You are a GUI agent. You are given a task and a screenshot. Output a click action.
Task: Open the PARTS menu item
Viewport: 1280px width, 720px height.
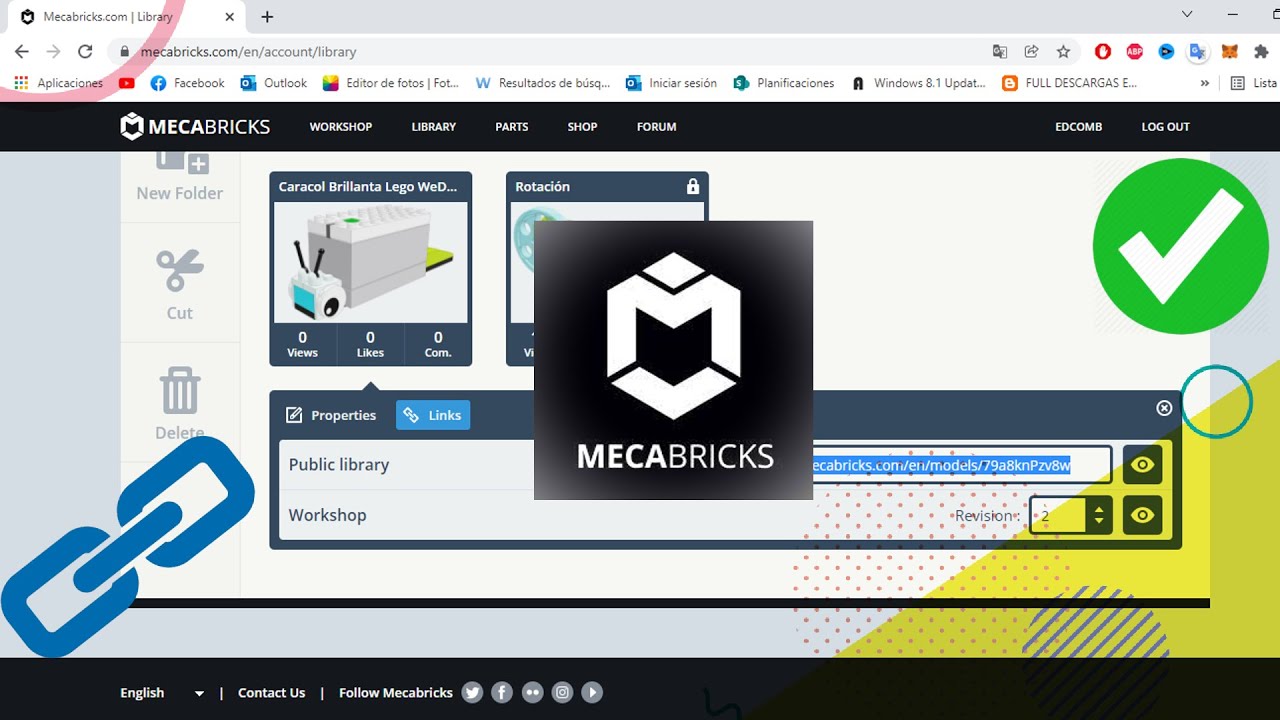pos(512,127)
